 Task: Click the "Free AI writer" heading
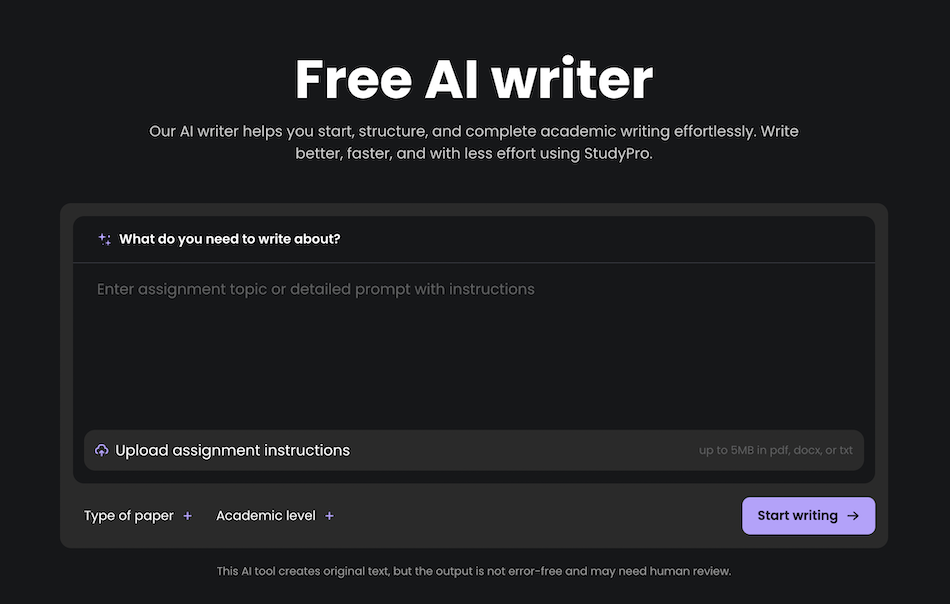474,79
